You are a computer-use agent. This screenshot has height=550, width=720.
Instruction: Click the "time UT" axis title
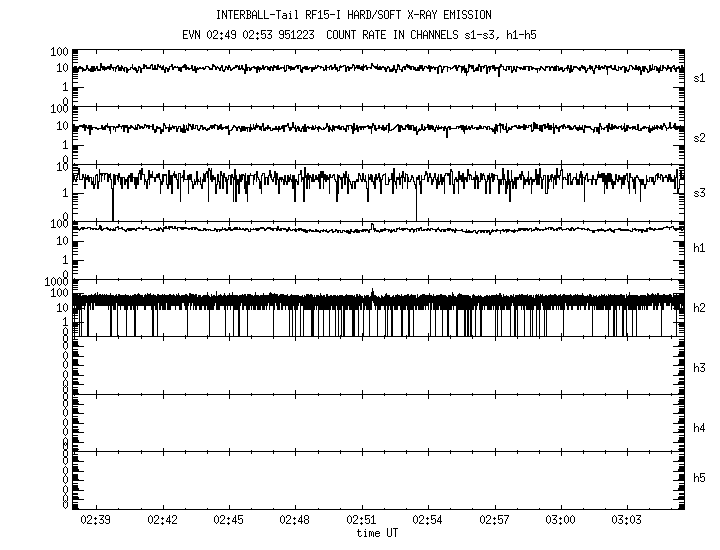(x=377, y=533)
